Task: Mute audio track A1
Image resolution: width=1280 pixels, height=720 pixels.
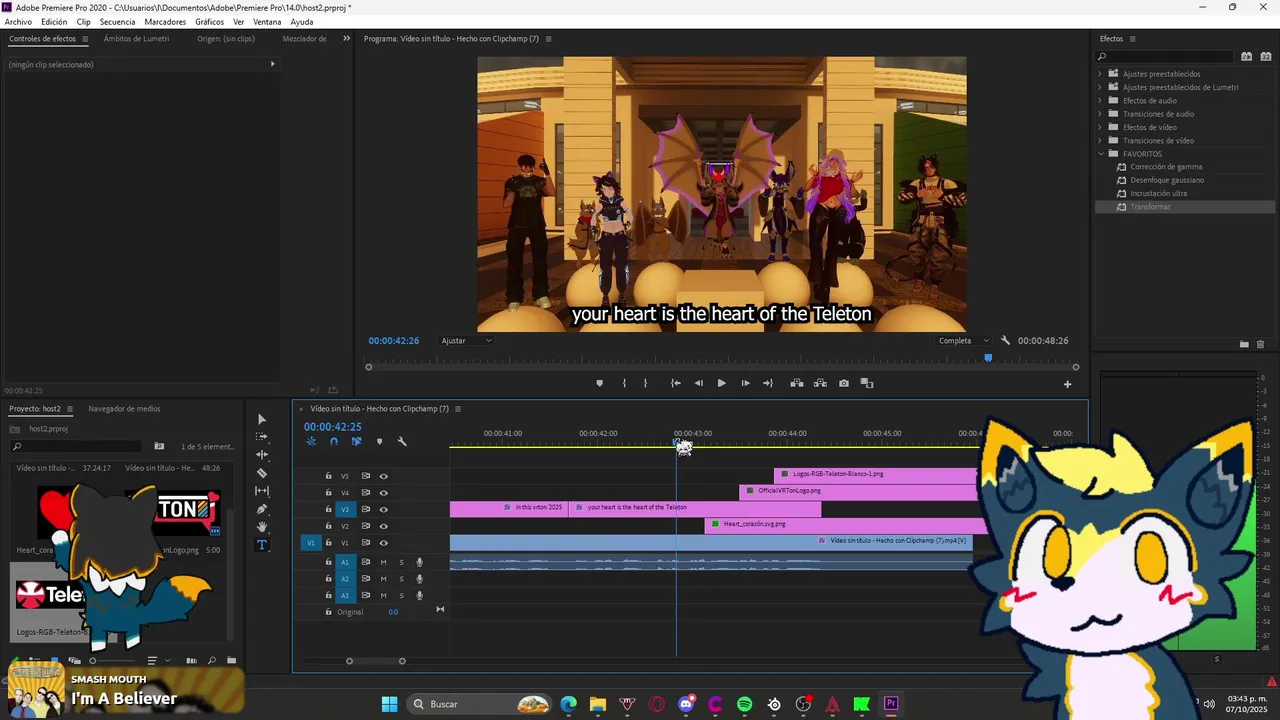Action: pos(383,562)
